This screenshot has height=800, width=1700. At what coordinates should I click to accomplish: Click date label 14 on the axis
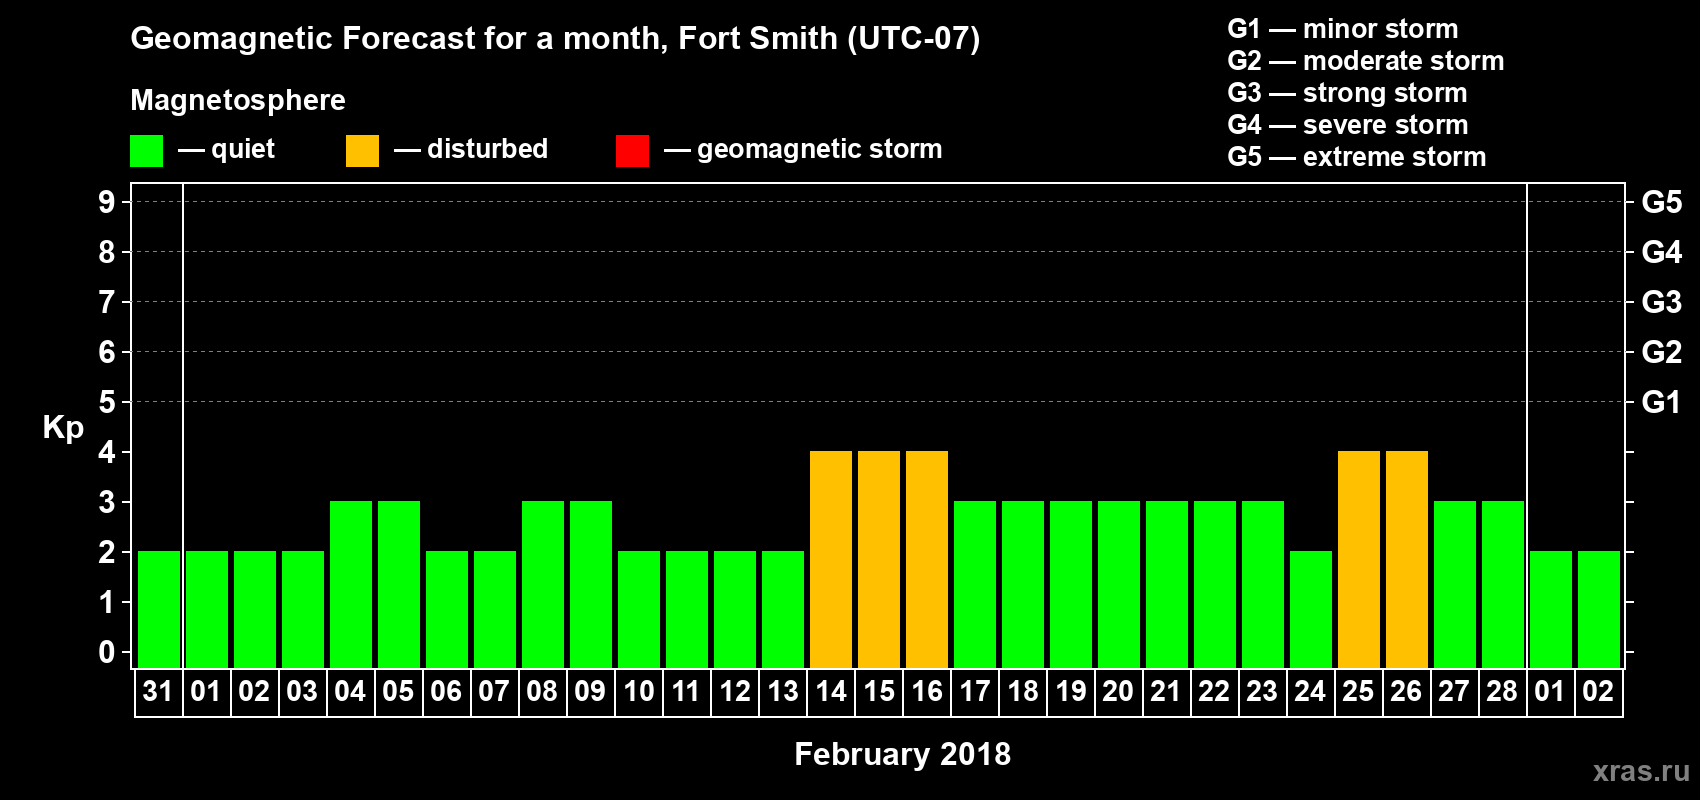click(x=830, y=692)
